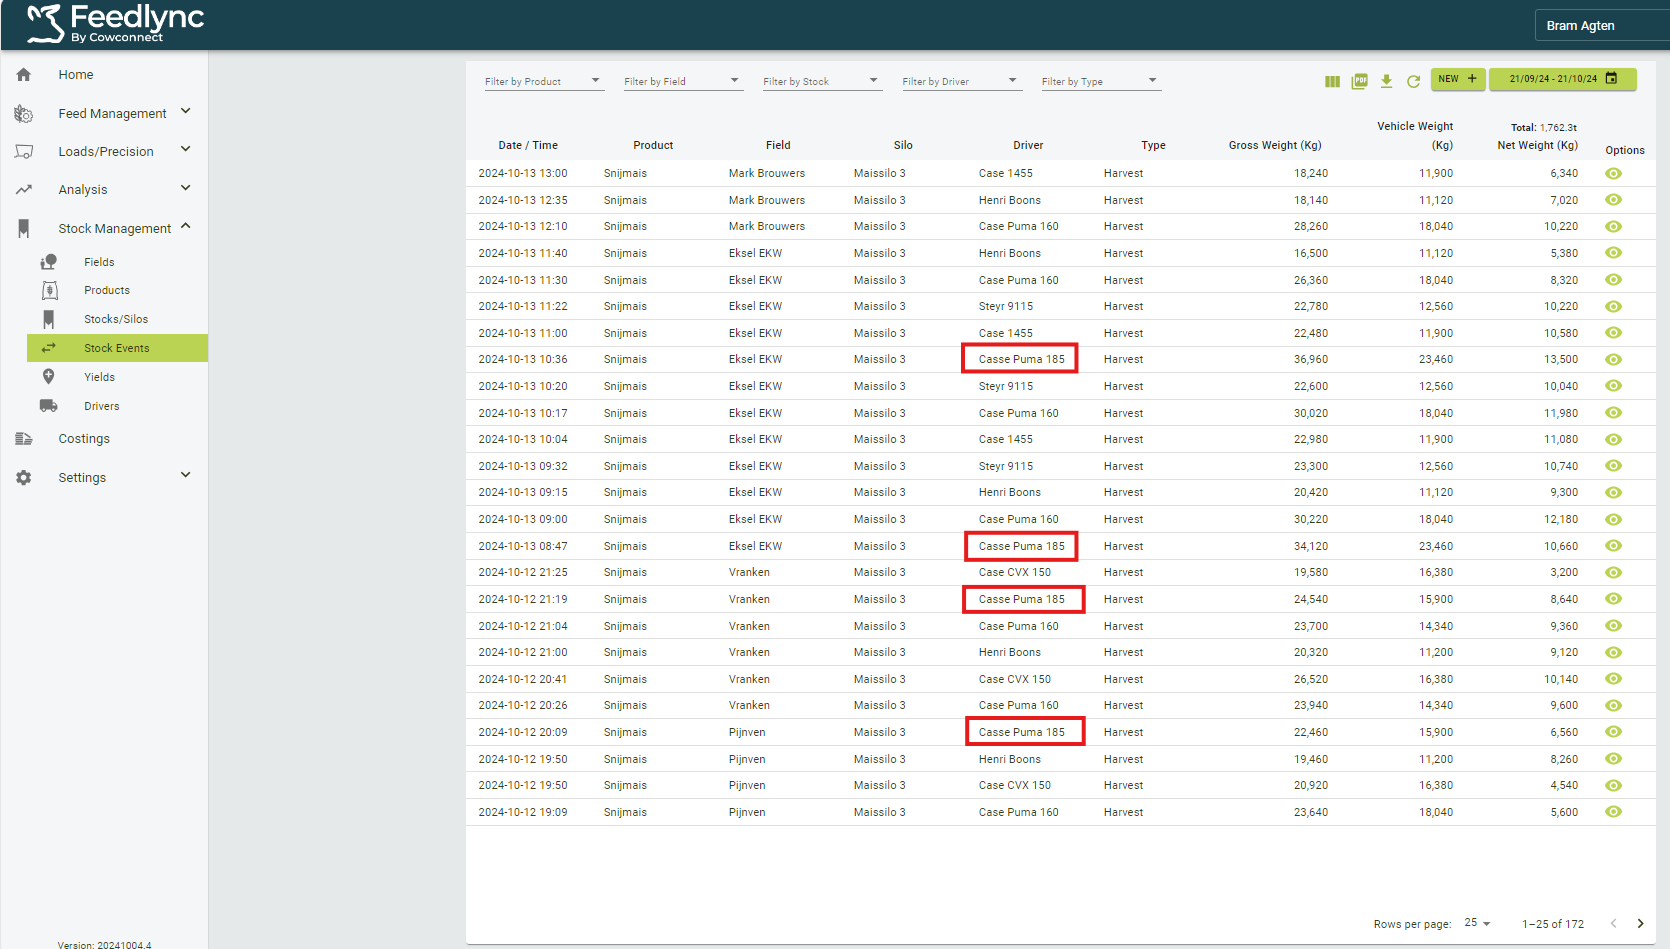Open the 21/09/24 - 21/10/24 date range picker
Image resolution: width=1670 pixels, height=949 pixels.
[x=1563, y=79]
